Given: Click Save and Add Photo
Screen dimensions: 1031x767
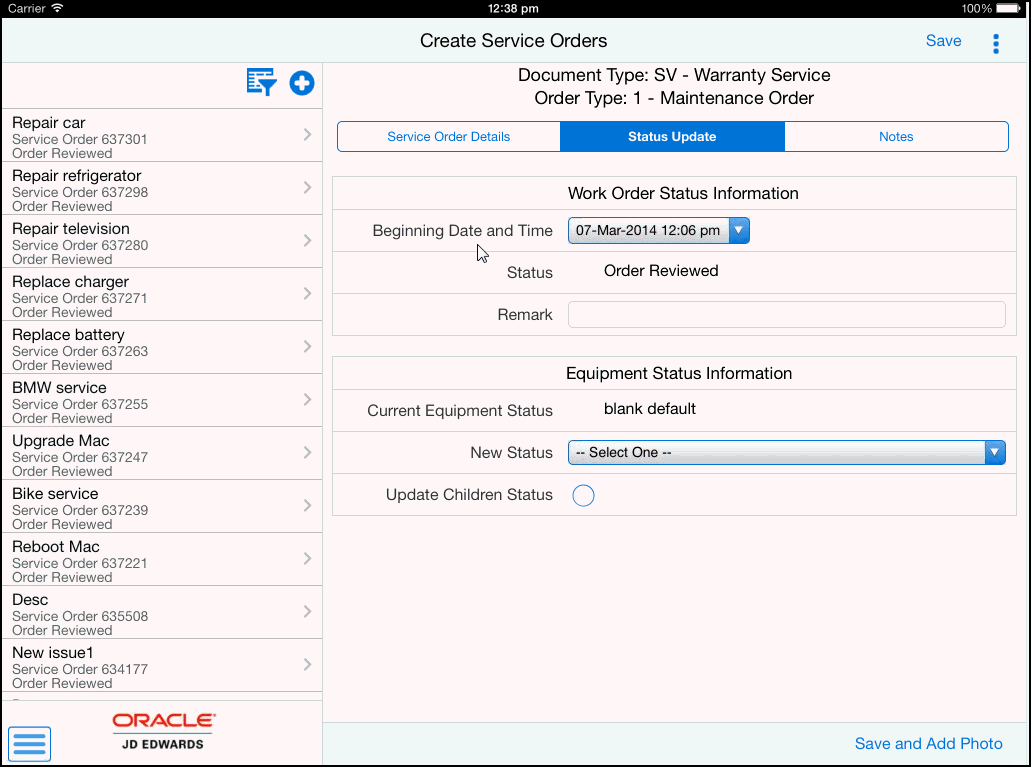Looking at the screenshot, I should 928,743.
